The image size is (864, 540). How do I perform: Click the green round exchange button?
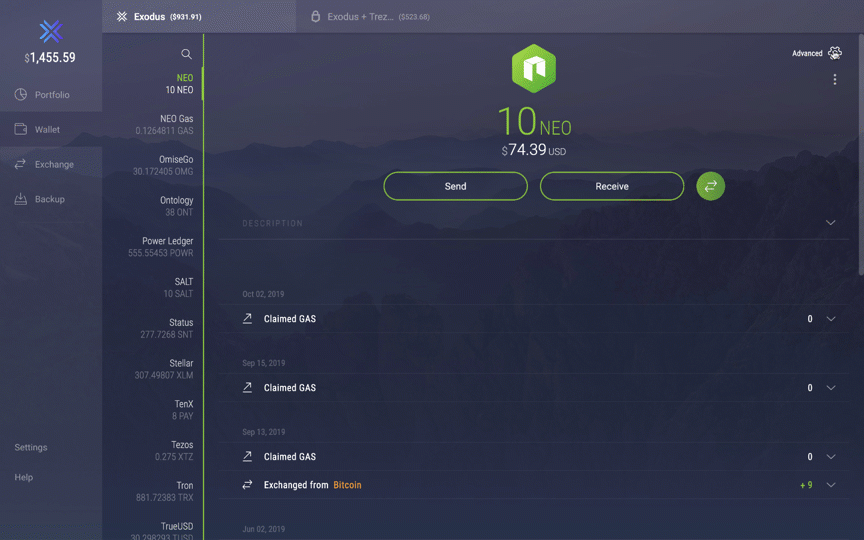[710, 186]
